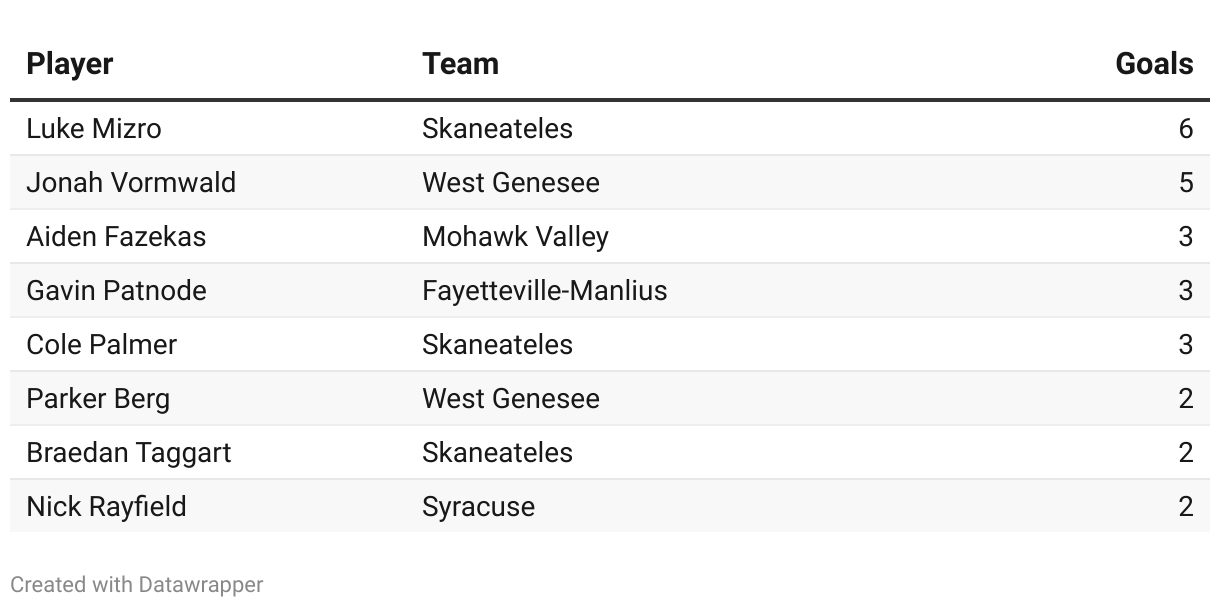The image size is (1220, 608).
Task: Select West Genesee team in Parker Berg's row
Action: 511,399
